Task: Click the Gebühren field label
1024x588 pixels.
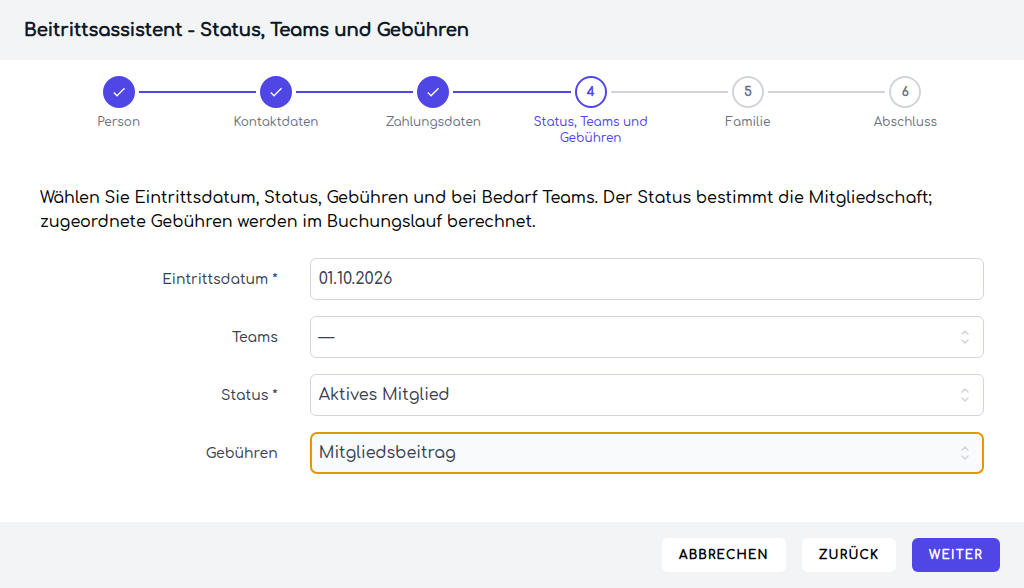Action: (x=242, y=453)
